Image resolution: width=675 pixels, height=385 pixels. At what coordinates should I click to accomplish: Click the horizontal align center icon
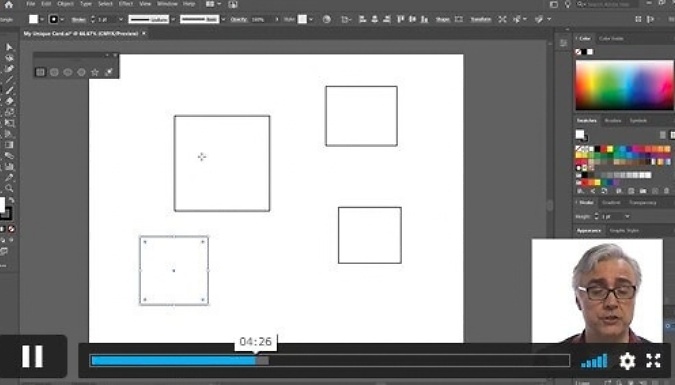coord(375,19)
